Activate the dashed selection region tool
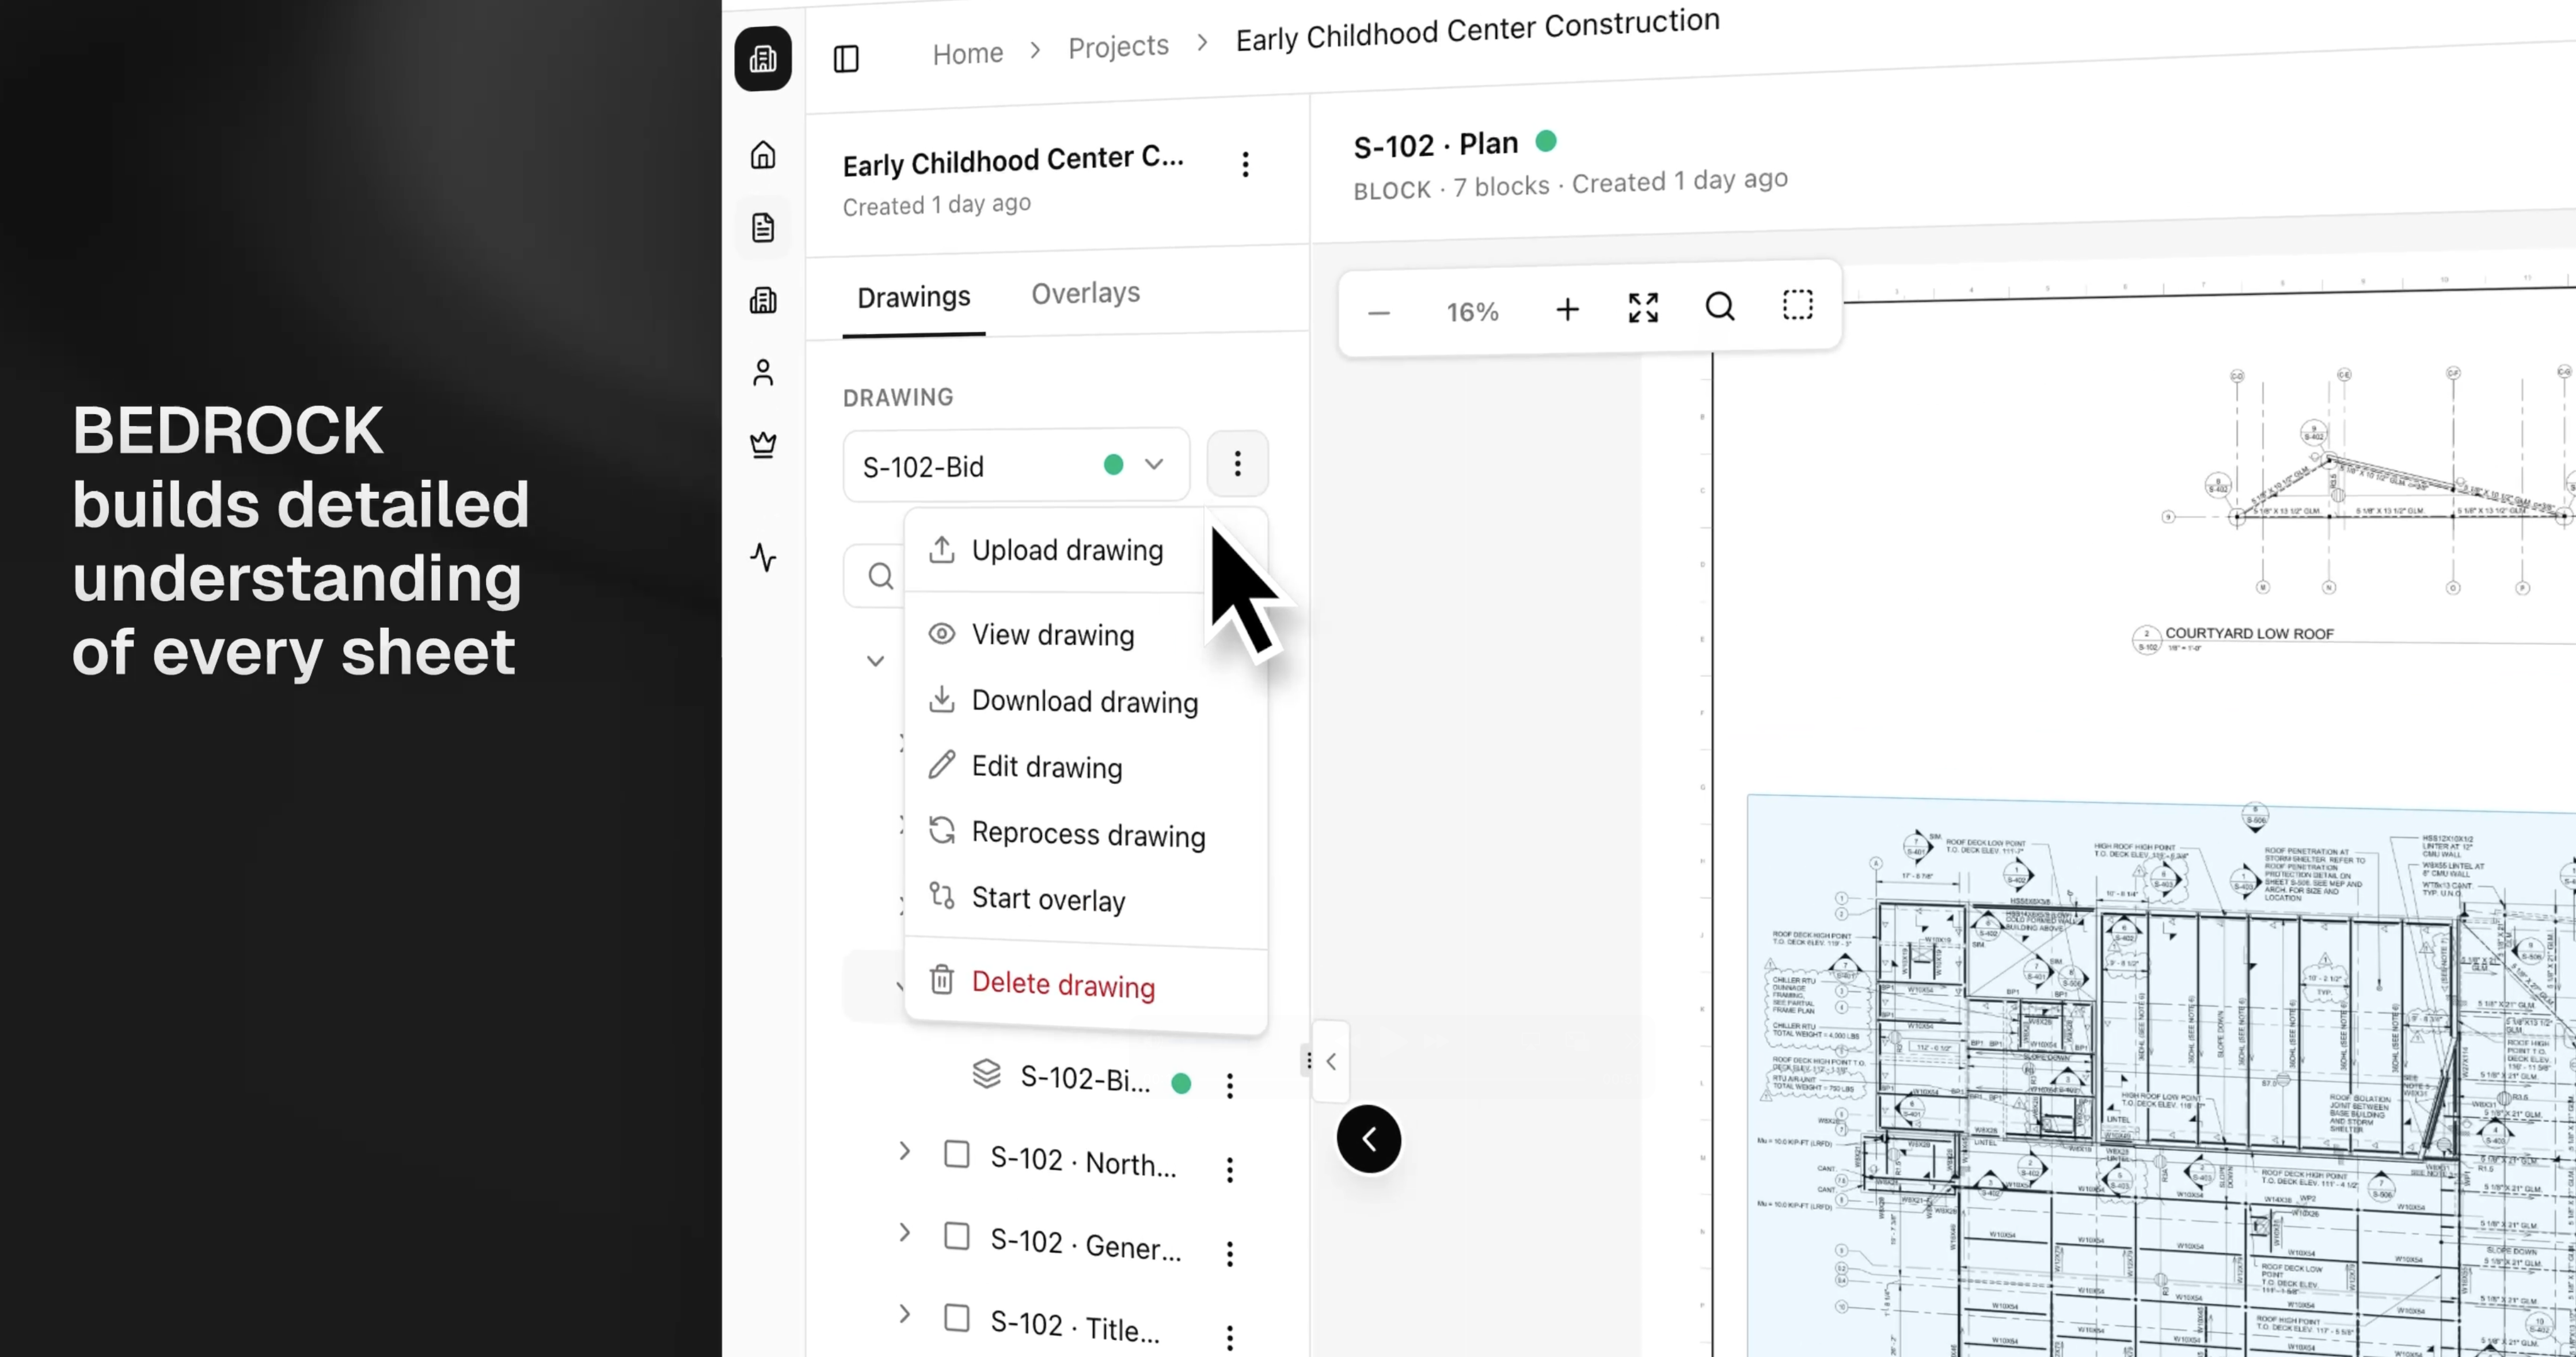 click(x=1797, y=305)
